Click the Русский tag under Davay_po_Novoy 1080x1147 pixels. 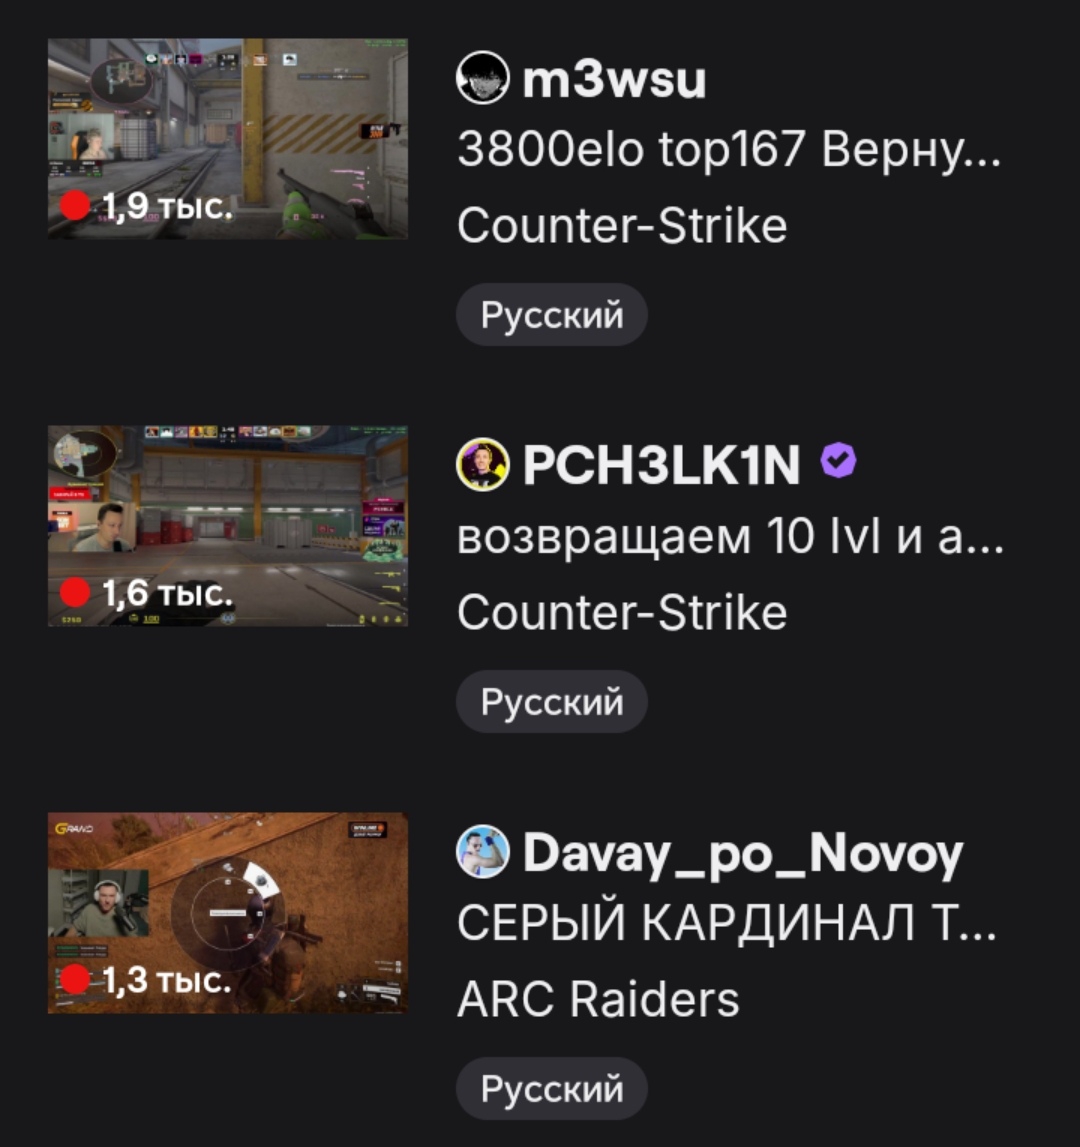[x=552, y=1088]
